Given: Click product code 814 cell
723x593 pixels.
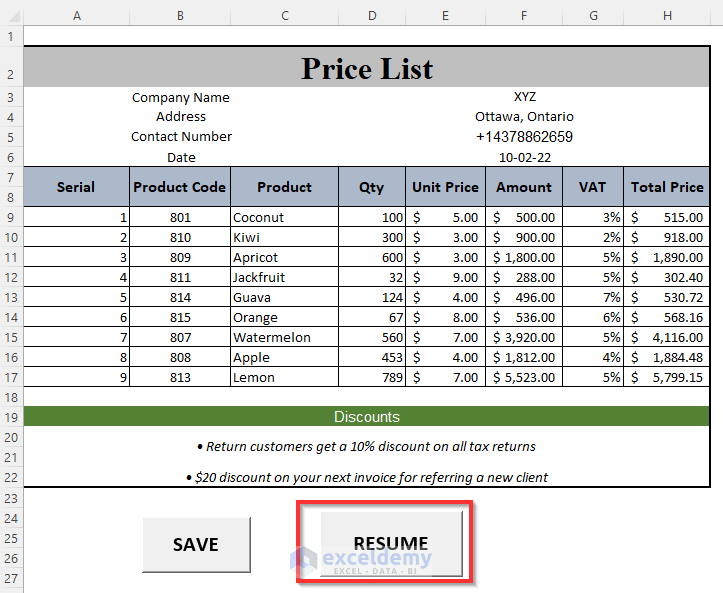Looking at the screenshot, I should pyautogui.click(x=180, y=297).
